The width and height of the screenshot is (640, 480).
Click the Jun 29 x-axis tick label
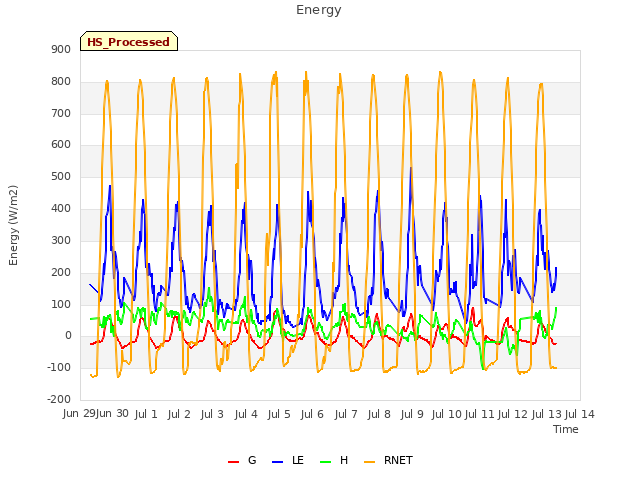(x=79, y=414)
